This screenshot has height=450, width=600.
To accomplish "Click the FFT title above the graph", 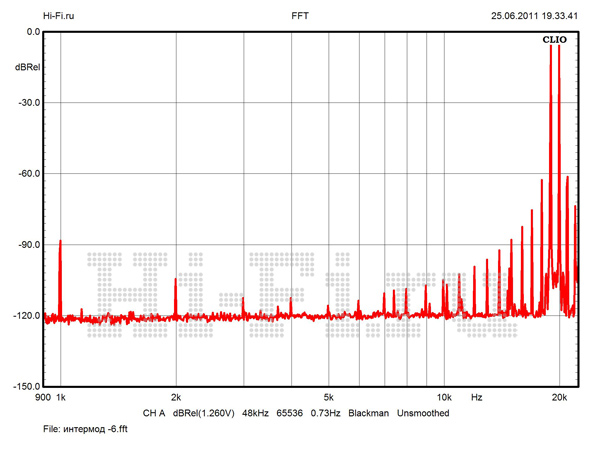I will coord(300,16).
